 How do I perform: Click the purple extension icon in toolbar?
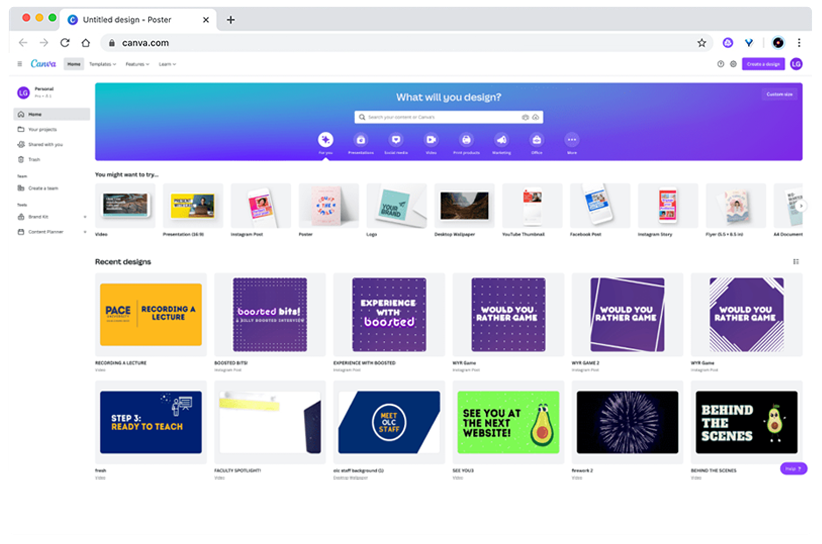coord(728,43)
